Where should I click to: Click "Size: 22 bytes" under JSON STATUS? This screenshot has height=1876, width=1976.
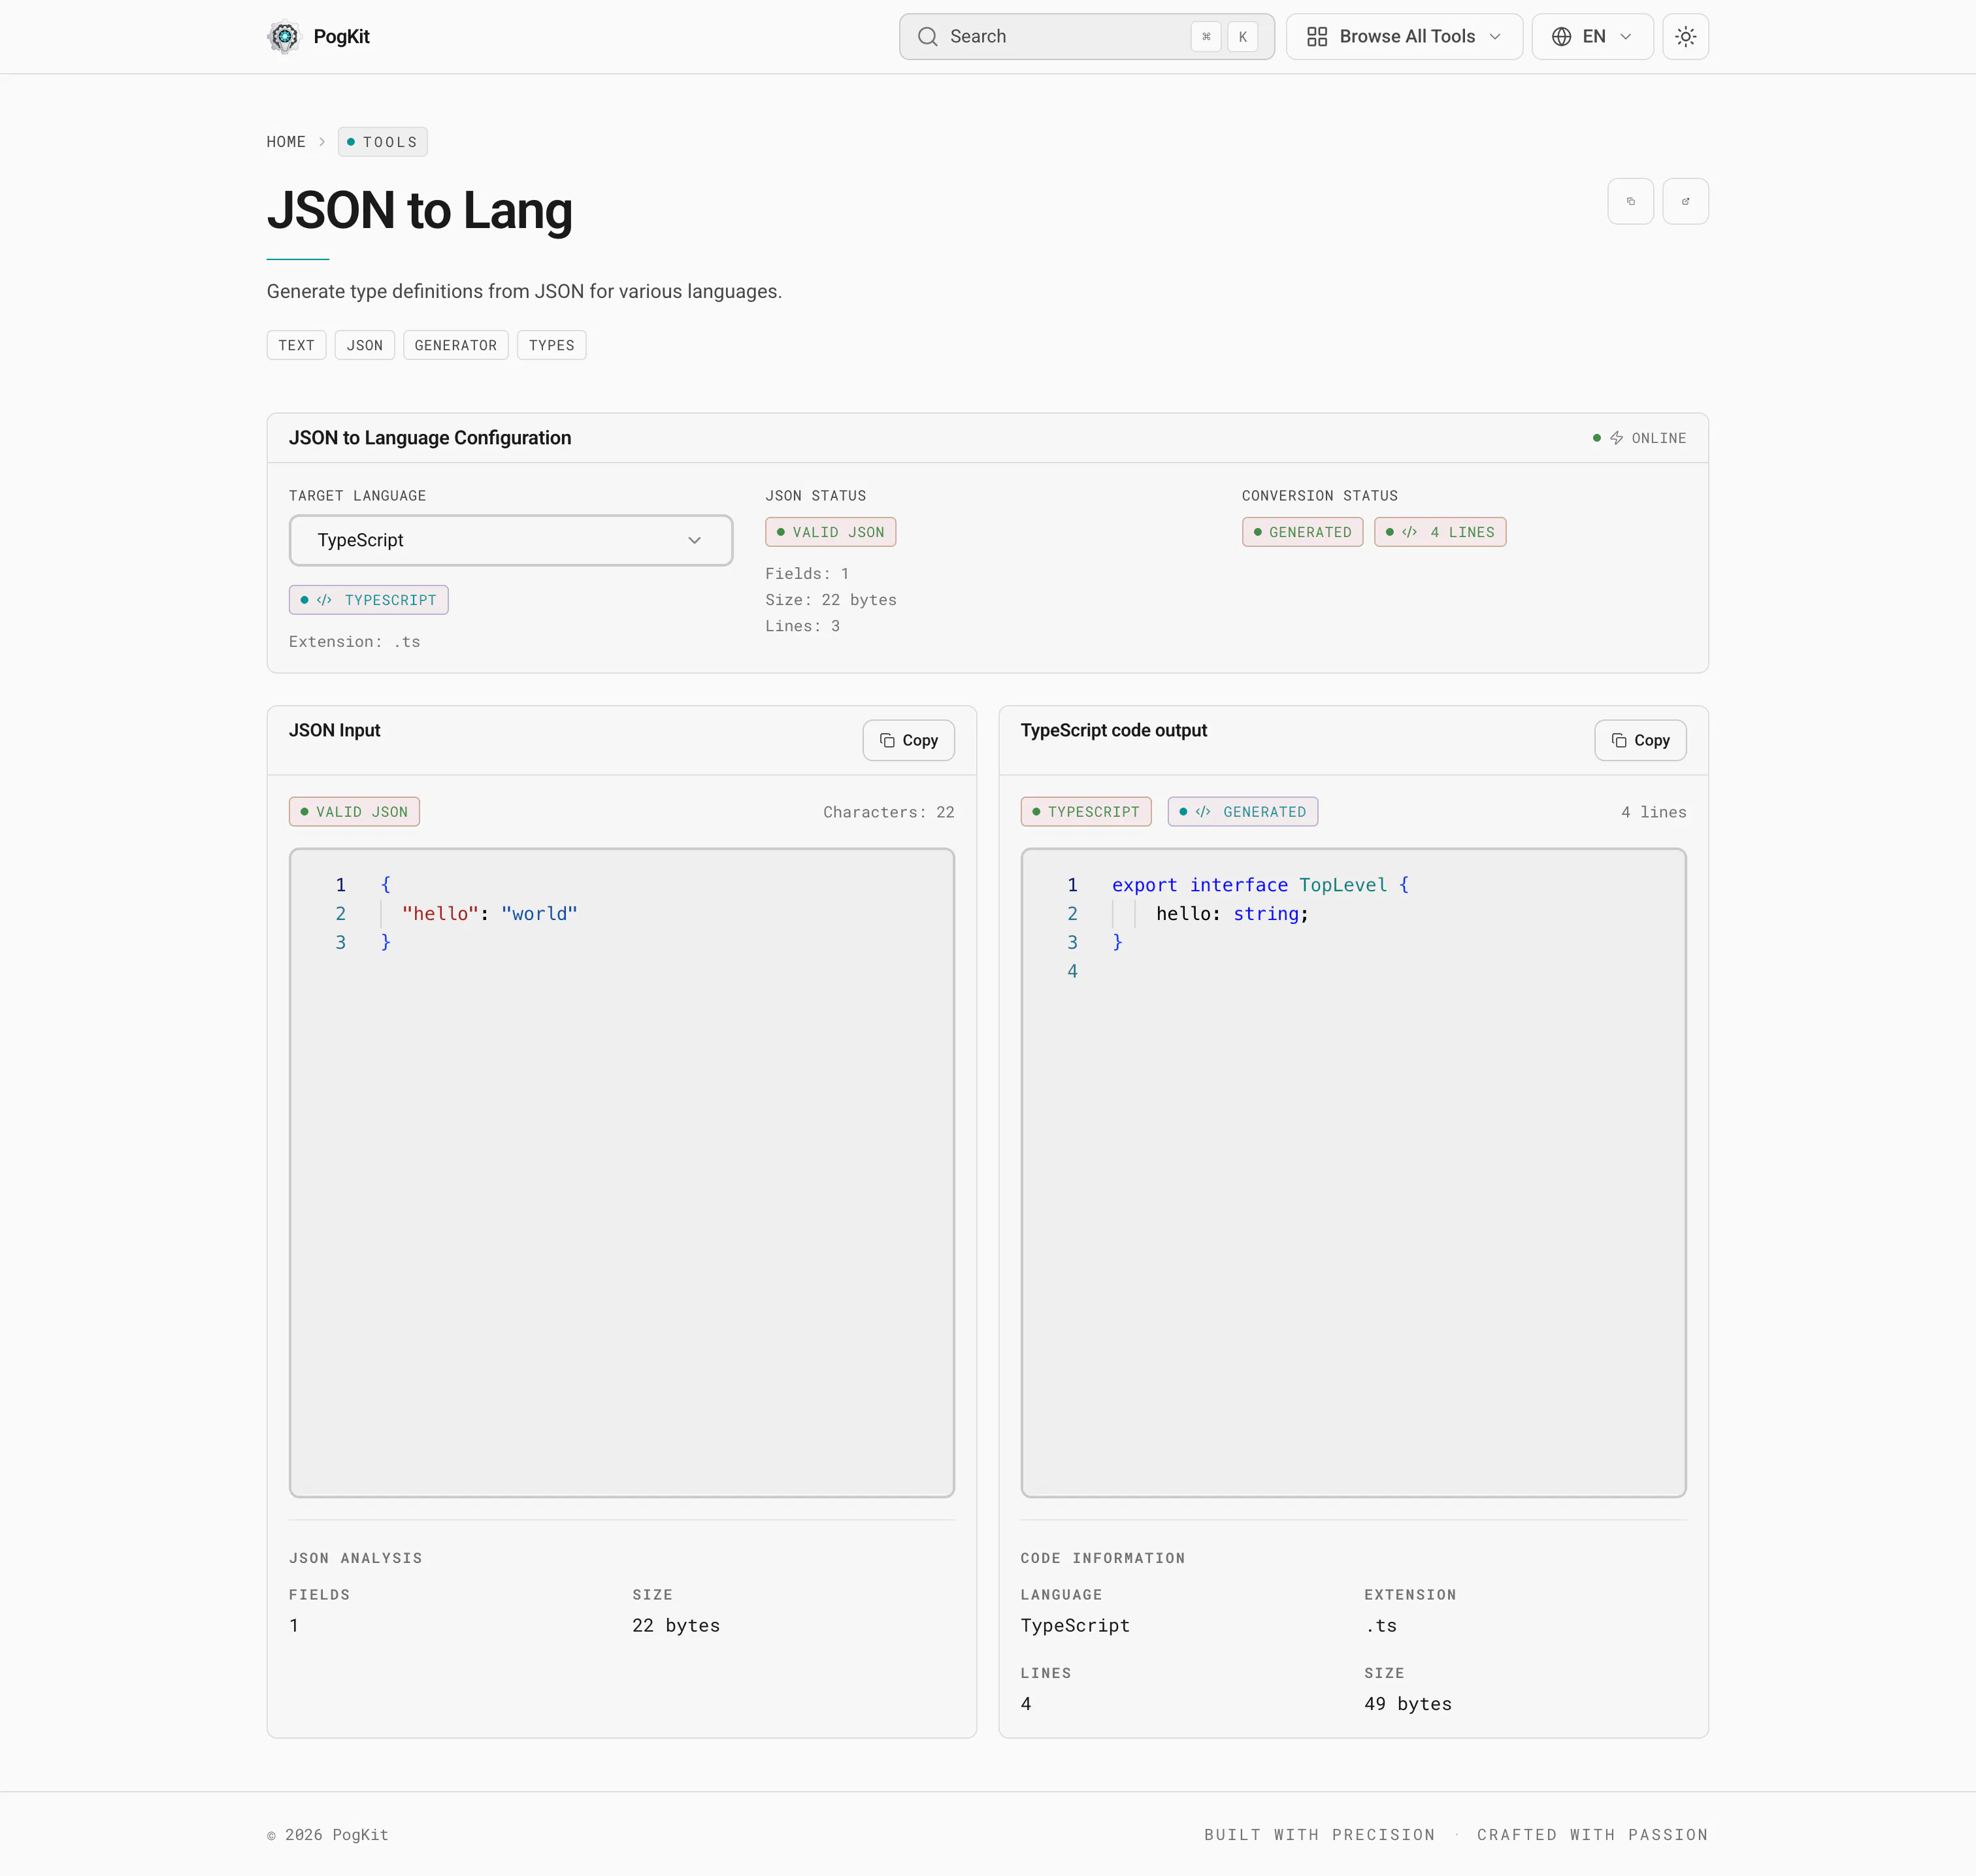click(x=830, y=600)
